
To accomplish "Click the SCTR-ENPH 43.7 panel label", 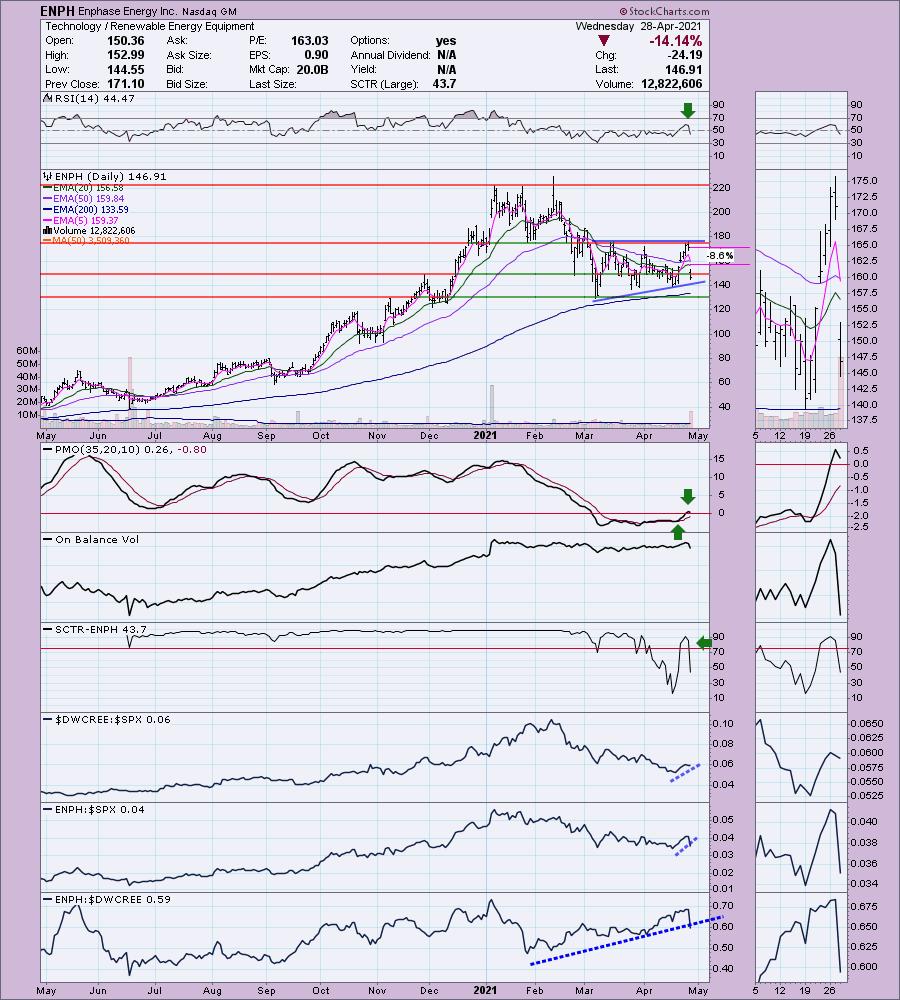I will pyautogui.click(x=101, y=629).
